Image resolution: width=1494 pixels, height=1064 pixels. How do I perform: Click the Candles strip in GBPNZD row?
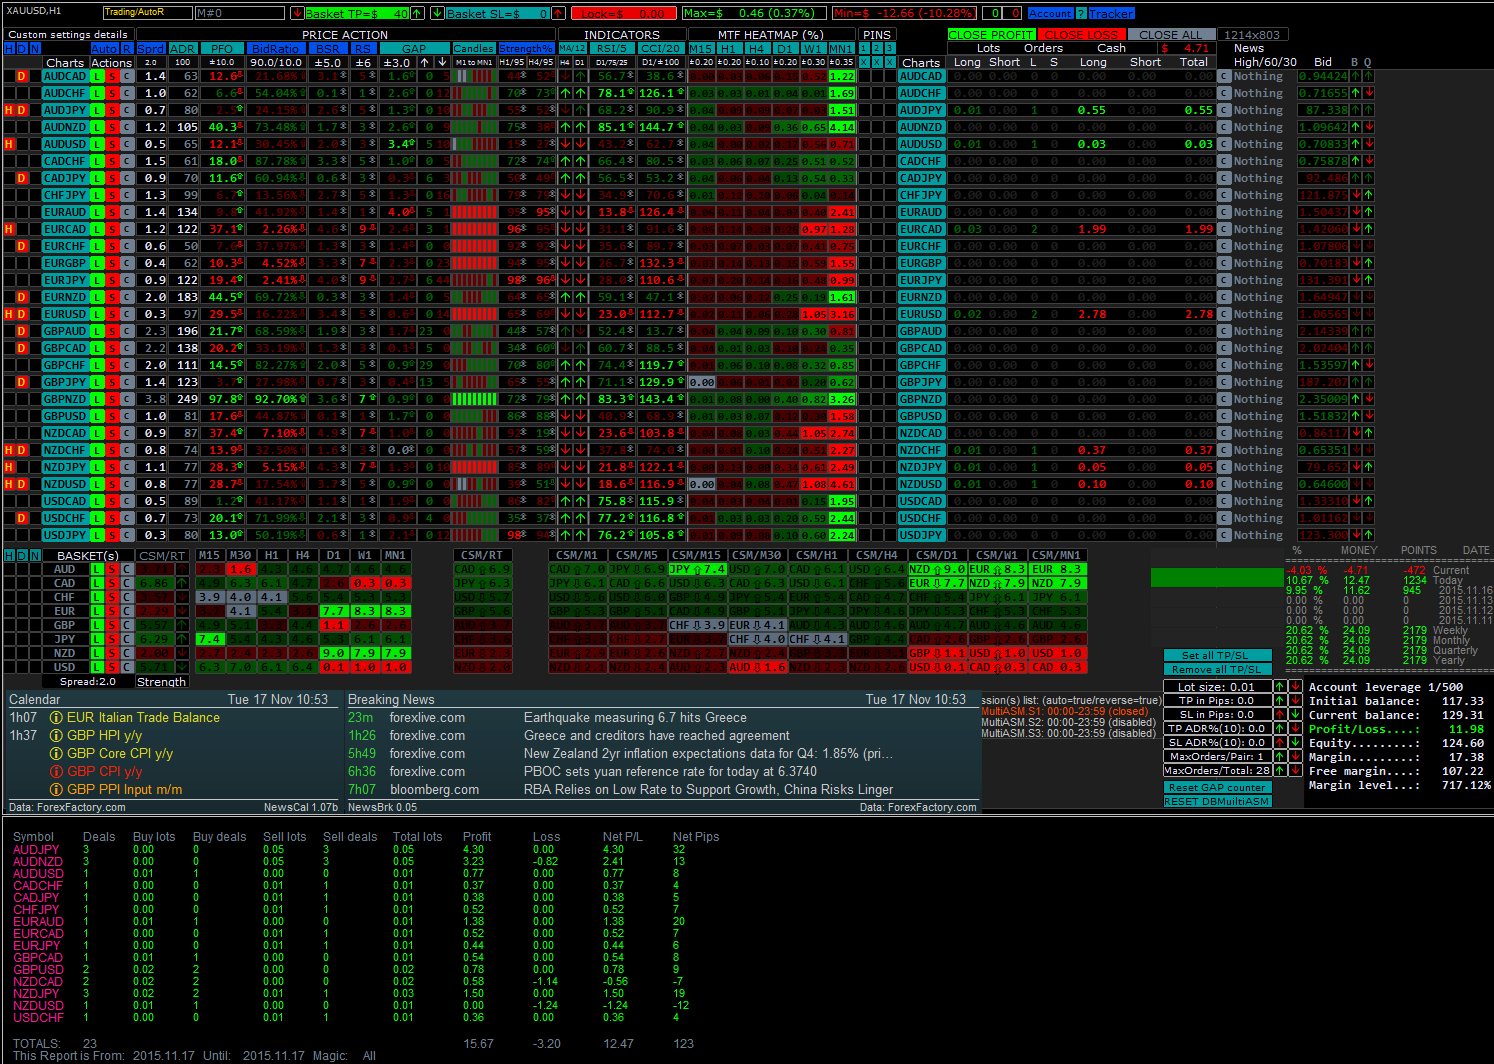click(474, 399)
